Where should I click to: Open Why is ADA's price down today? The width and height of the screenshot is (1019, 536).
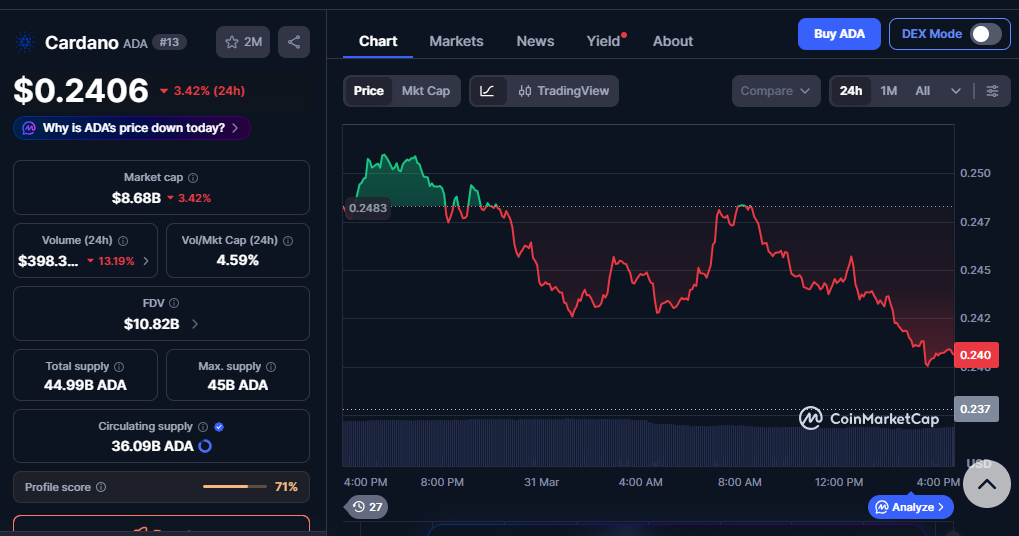(x=132, y=128)
